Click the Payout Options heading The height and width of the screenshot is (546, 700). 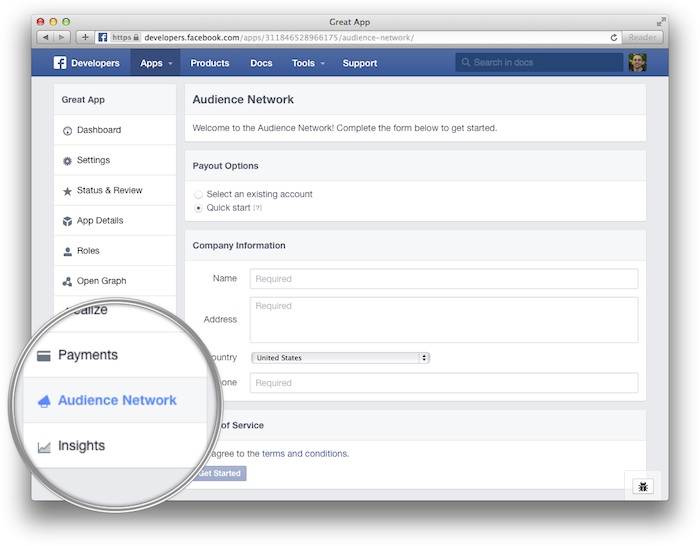coord(225,166)
